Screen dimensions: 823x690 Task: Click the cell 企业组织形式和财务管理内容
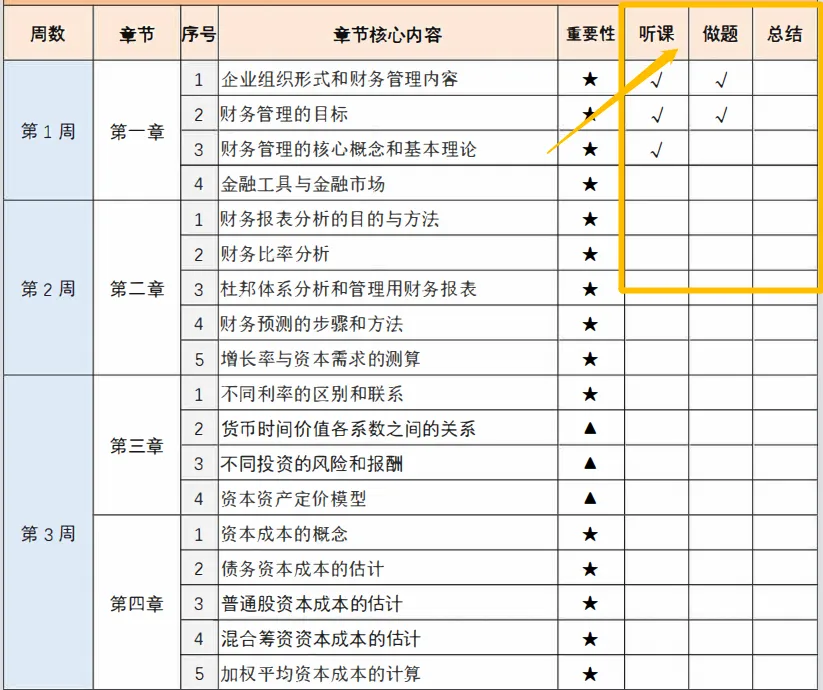(388, 79)
